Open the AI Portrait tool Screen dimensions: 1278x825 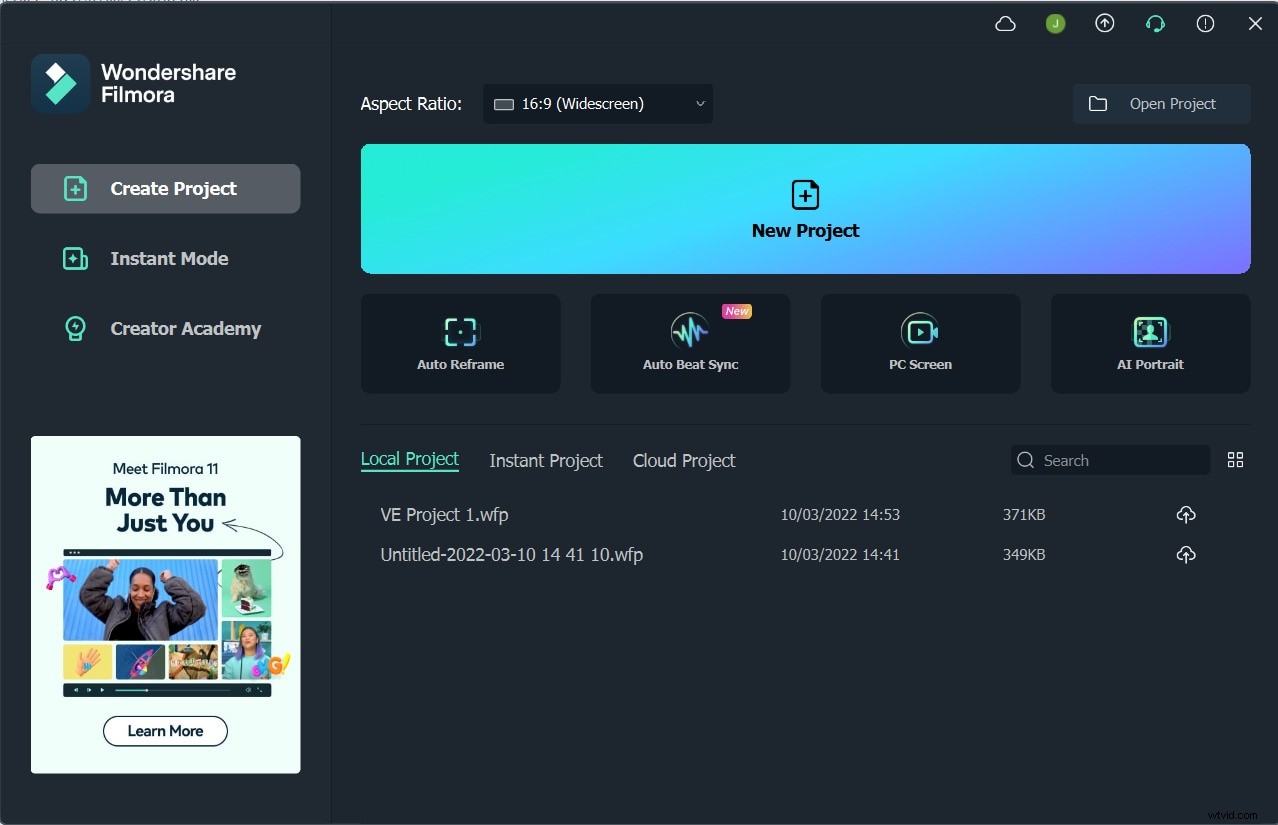click(x=1151, y=344)
